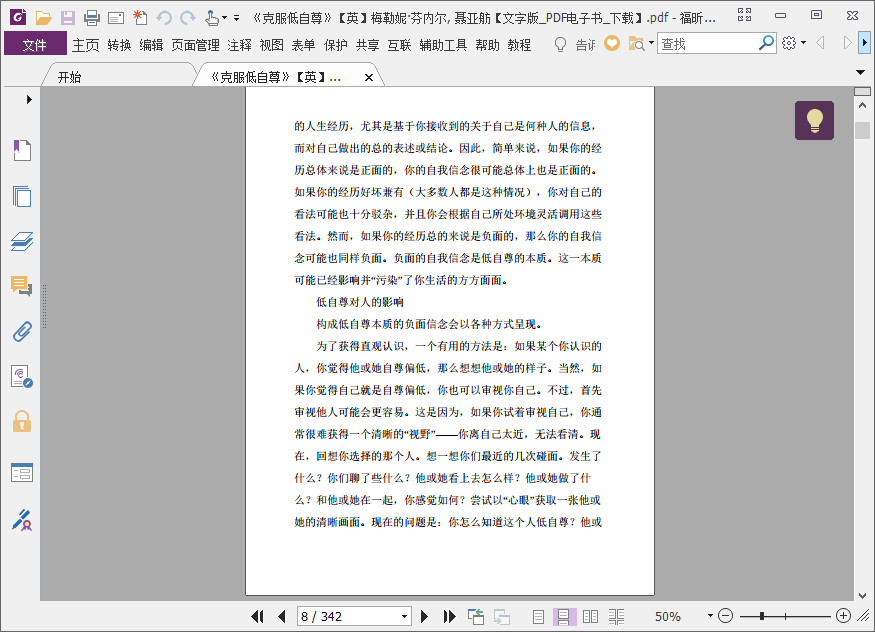Viewport: 875px width, 632px height.
Task: Zoom out with the minus button
Action: 725,616
